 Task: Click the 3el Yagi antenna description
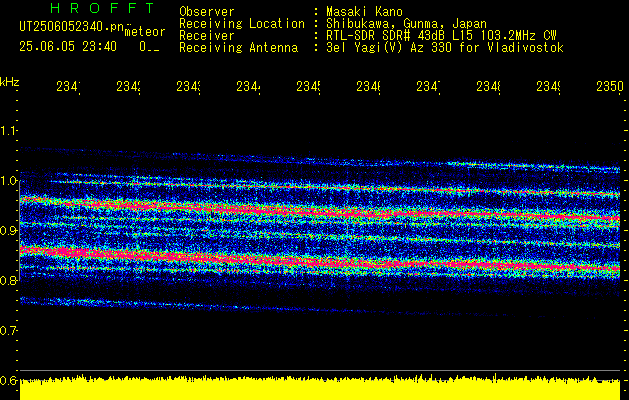pyautogui.click(x=445, y=48)
